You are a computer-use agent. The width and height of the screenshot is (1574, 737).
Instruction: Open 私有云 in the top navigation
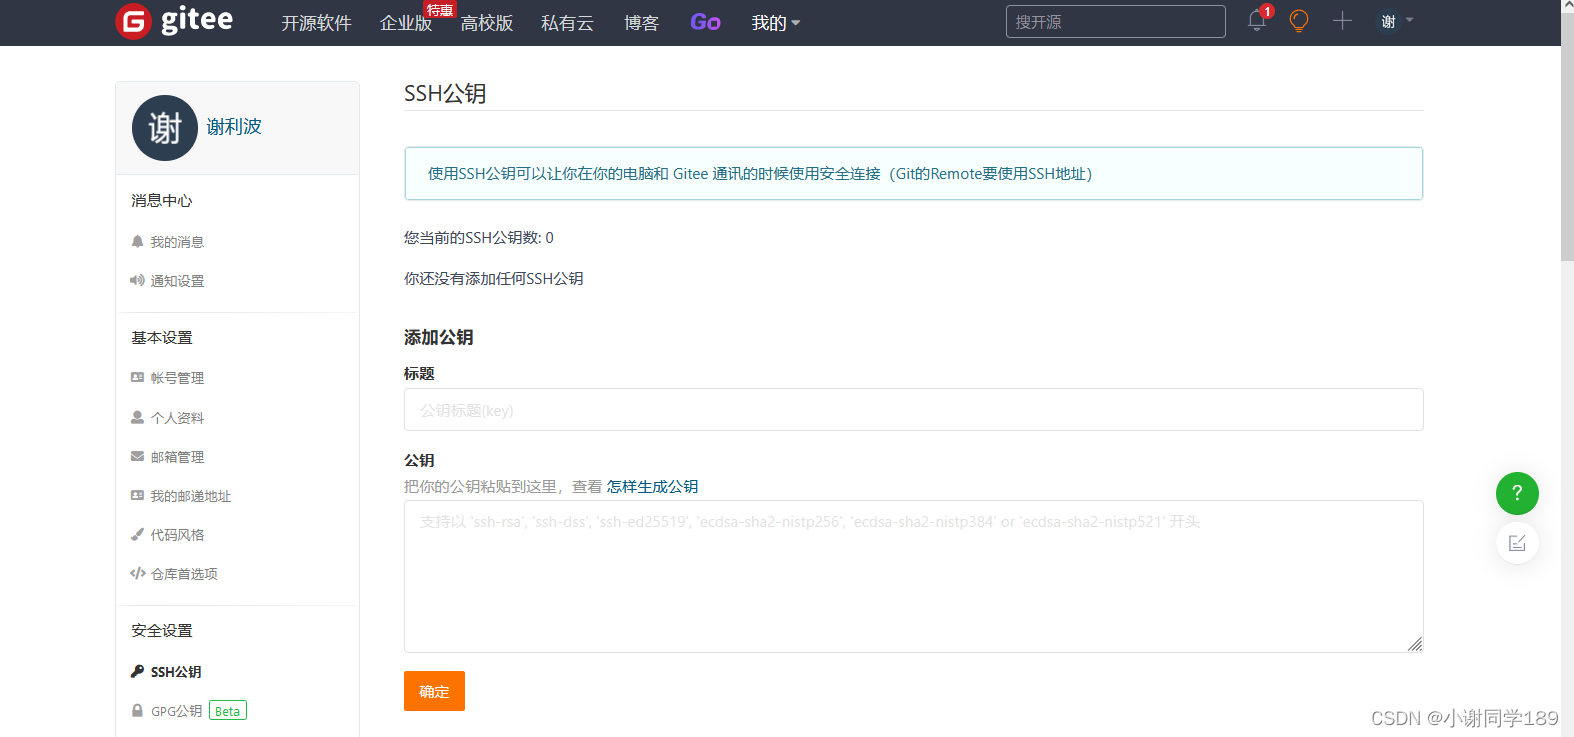567,23
